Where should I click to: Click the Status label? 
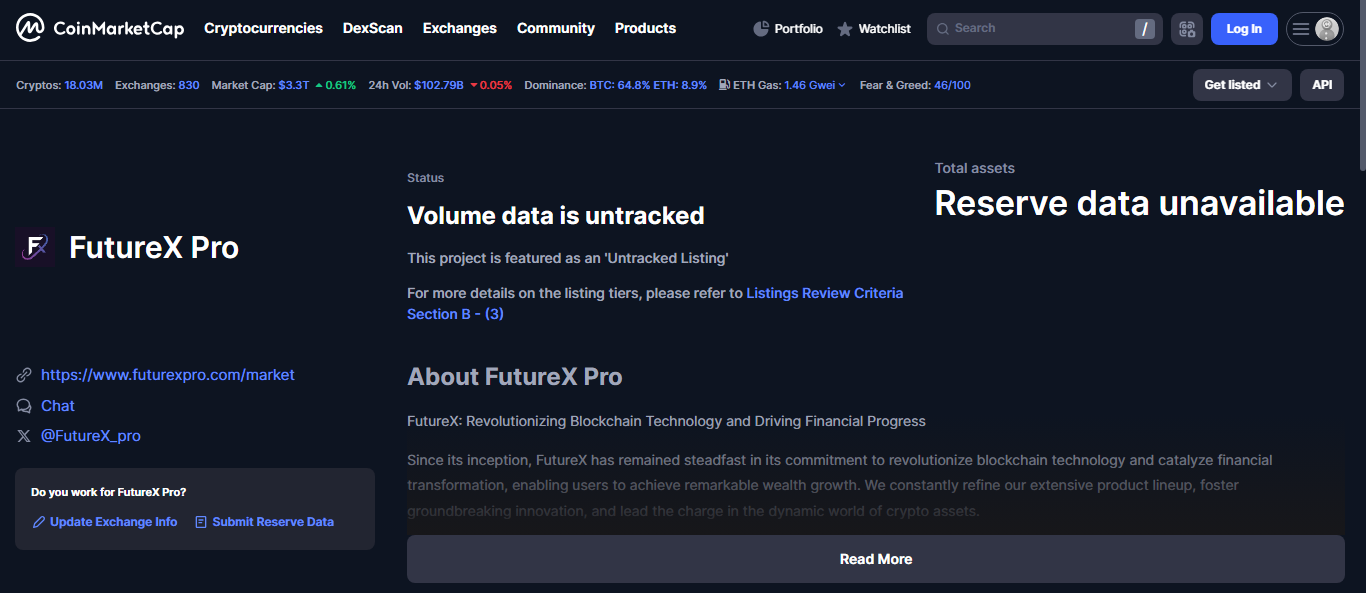point(425,178)
